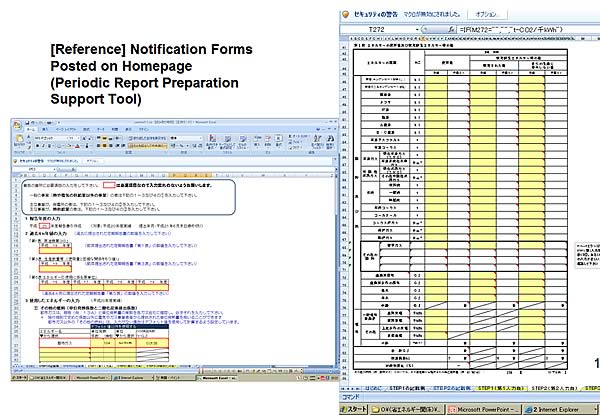This screenshot has width=600, height=415.
Task: Click the formula bar showing =IF(M272
Action: [x=529, y=29]
